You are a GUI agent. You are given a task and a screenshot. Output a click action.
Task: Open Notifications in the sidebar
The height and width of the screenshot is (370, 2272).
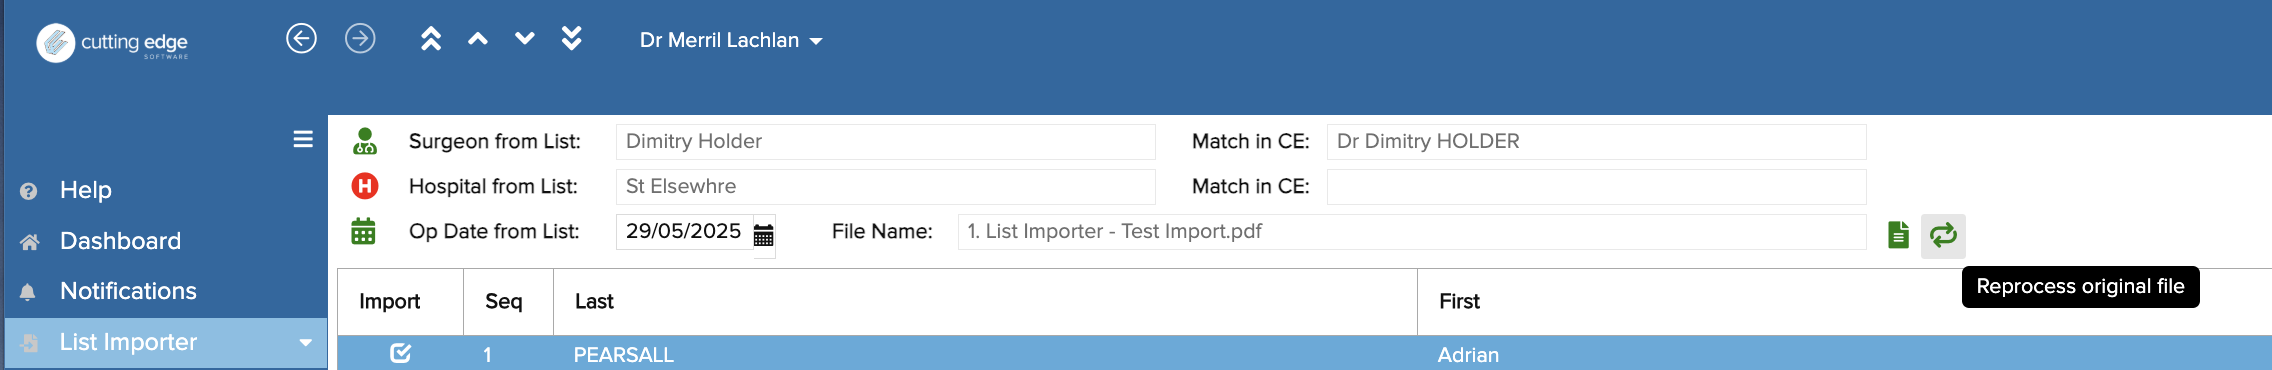pos(128,291)
